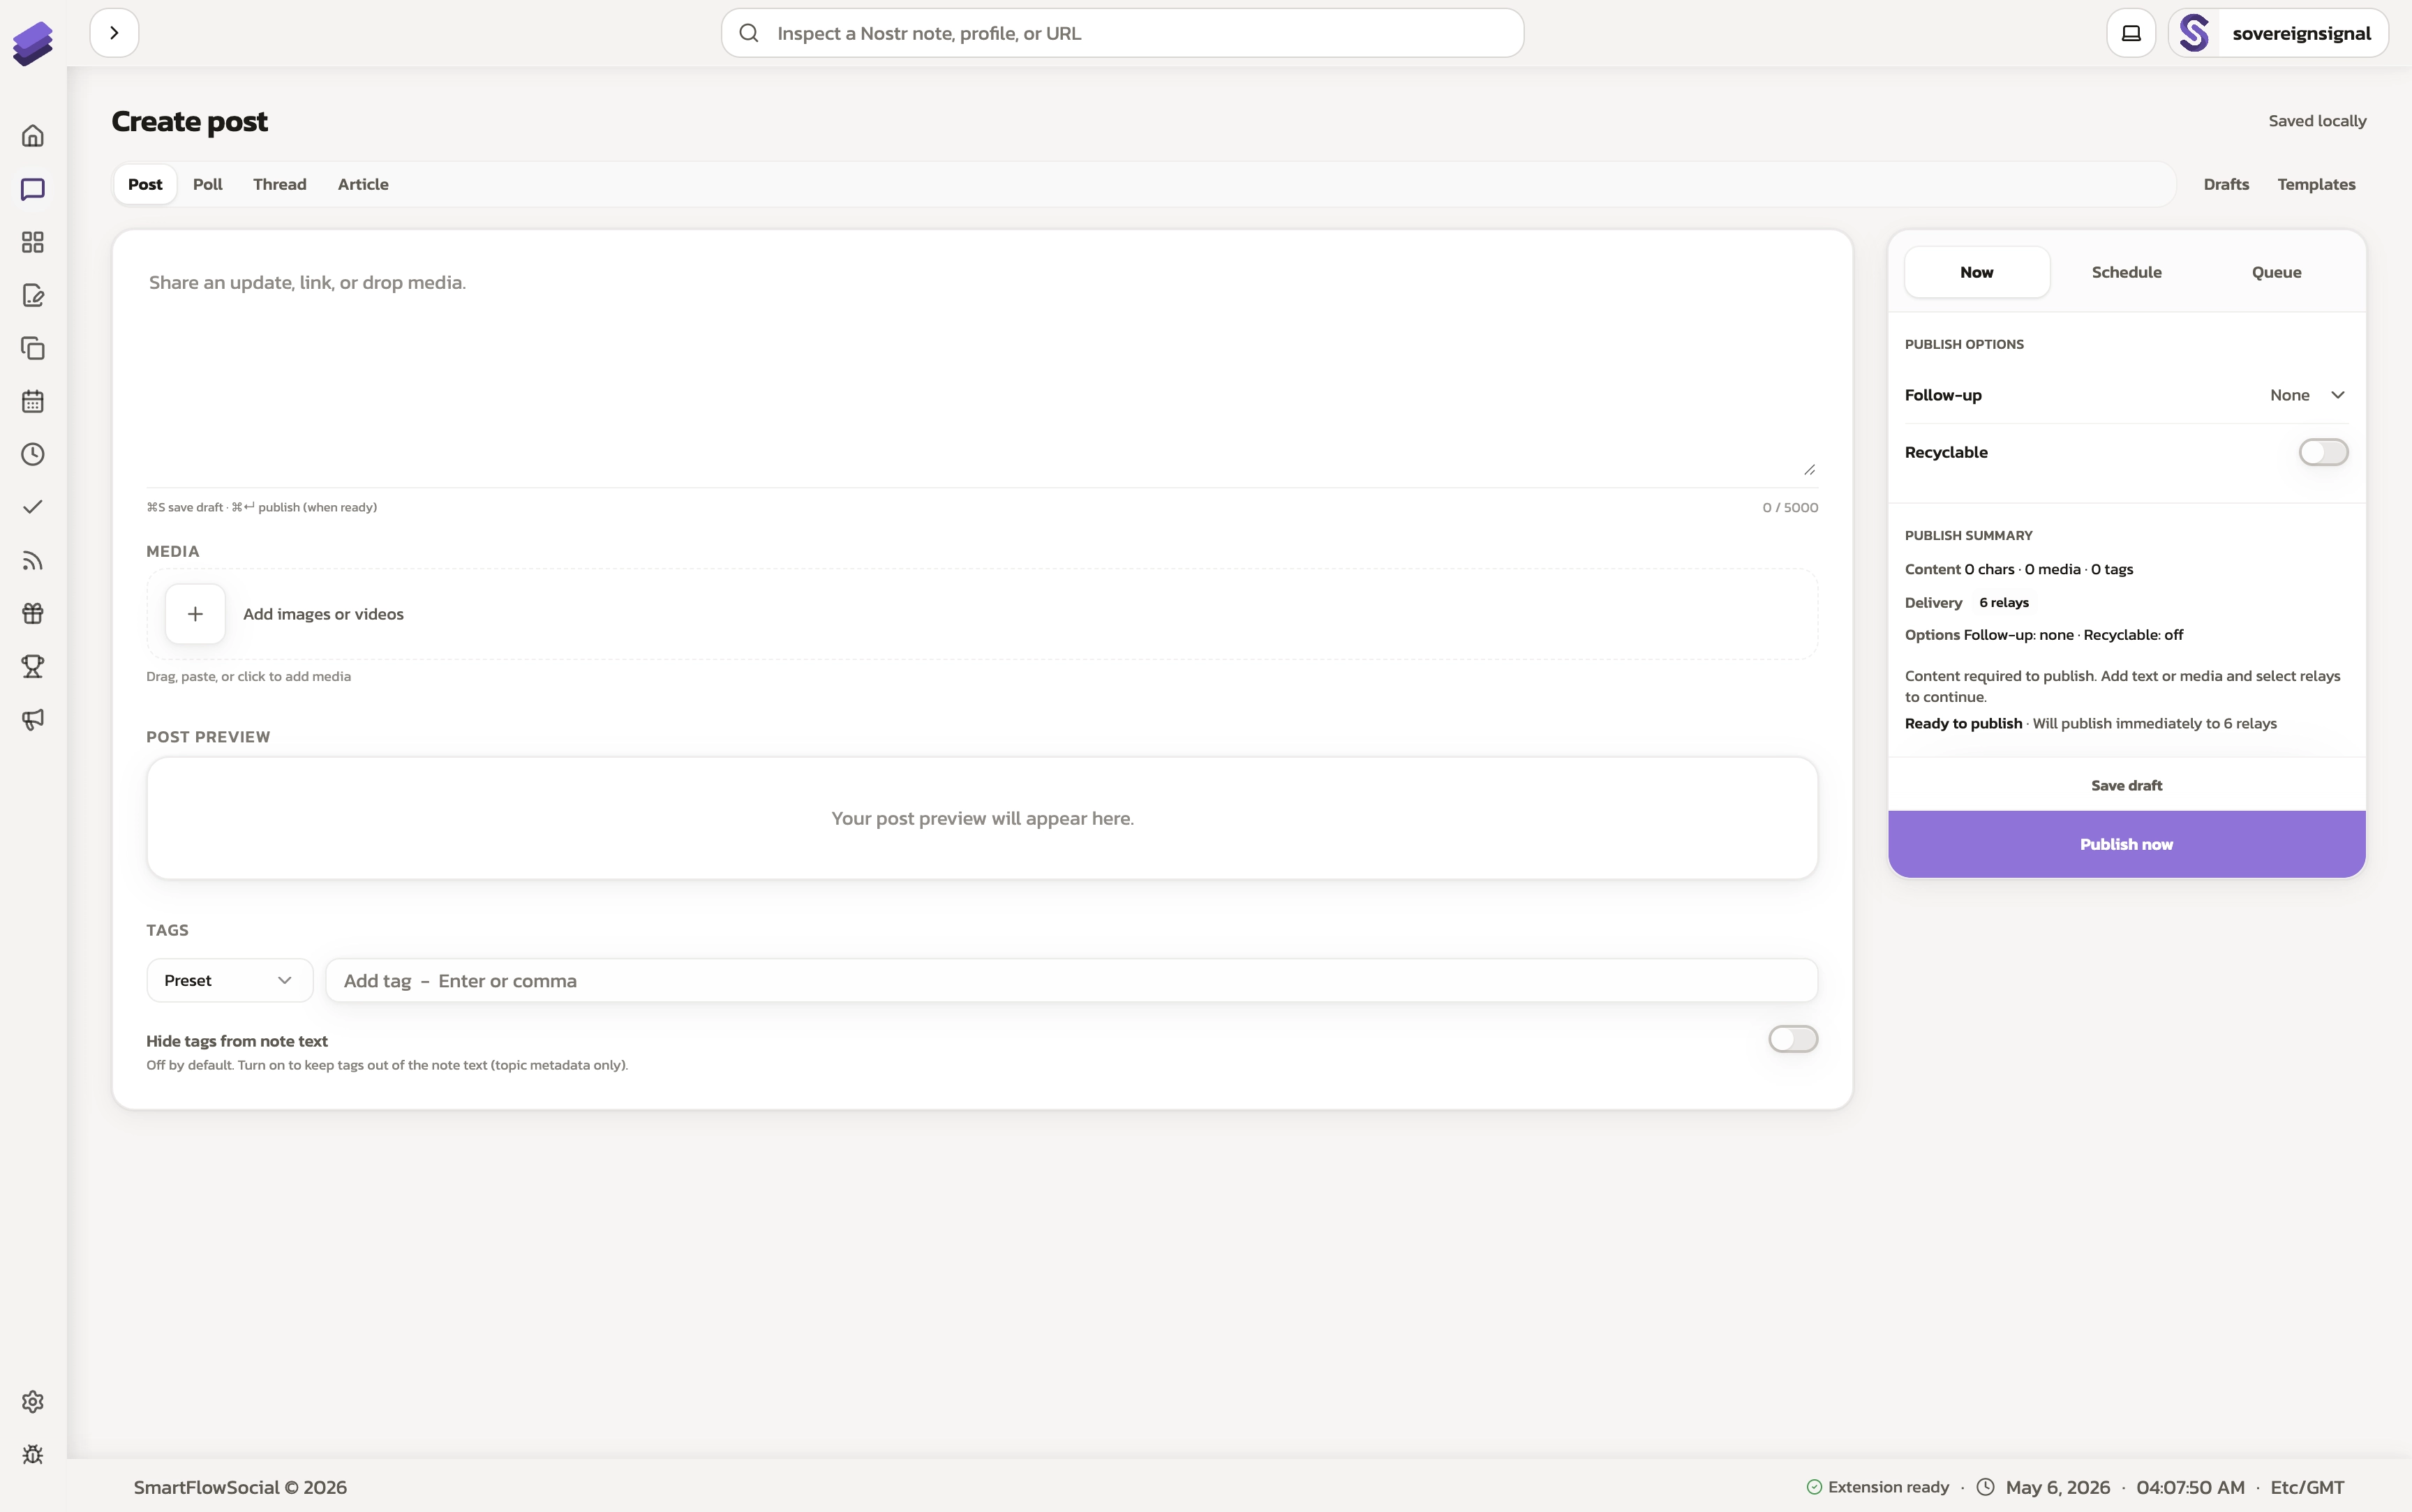Open the RSS feed sidebar icon
The width and height of the screenshot is (2412, 1512).
click(x=33, y=560)
